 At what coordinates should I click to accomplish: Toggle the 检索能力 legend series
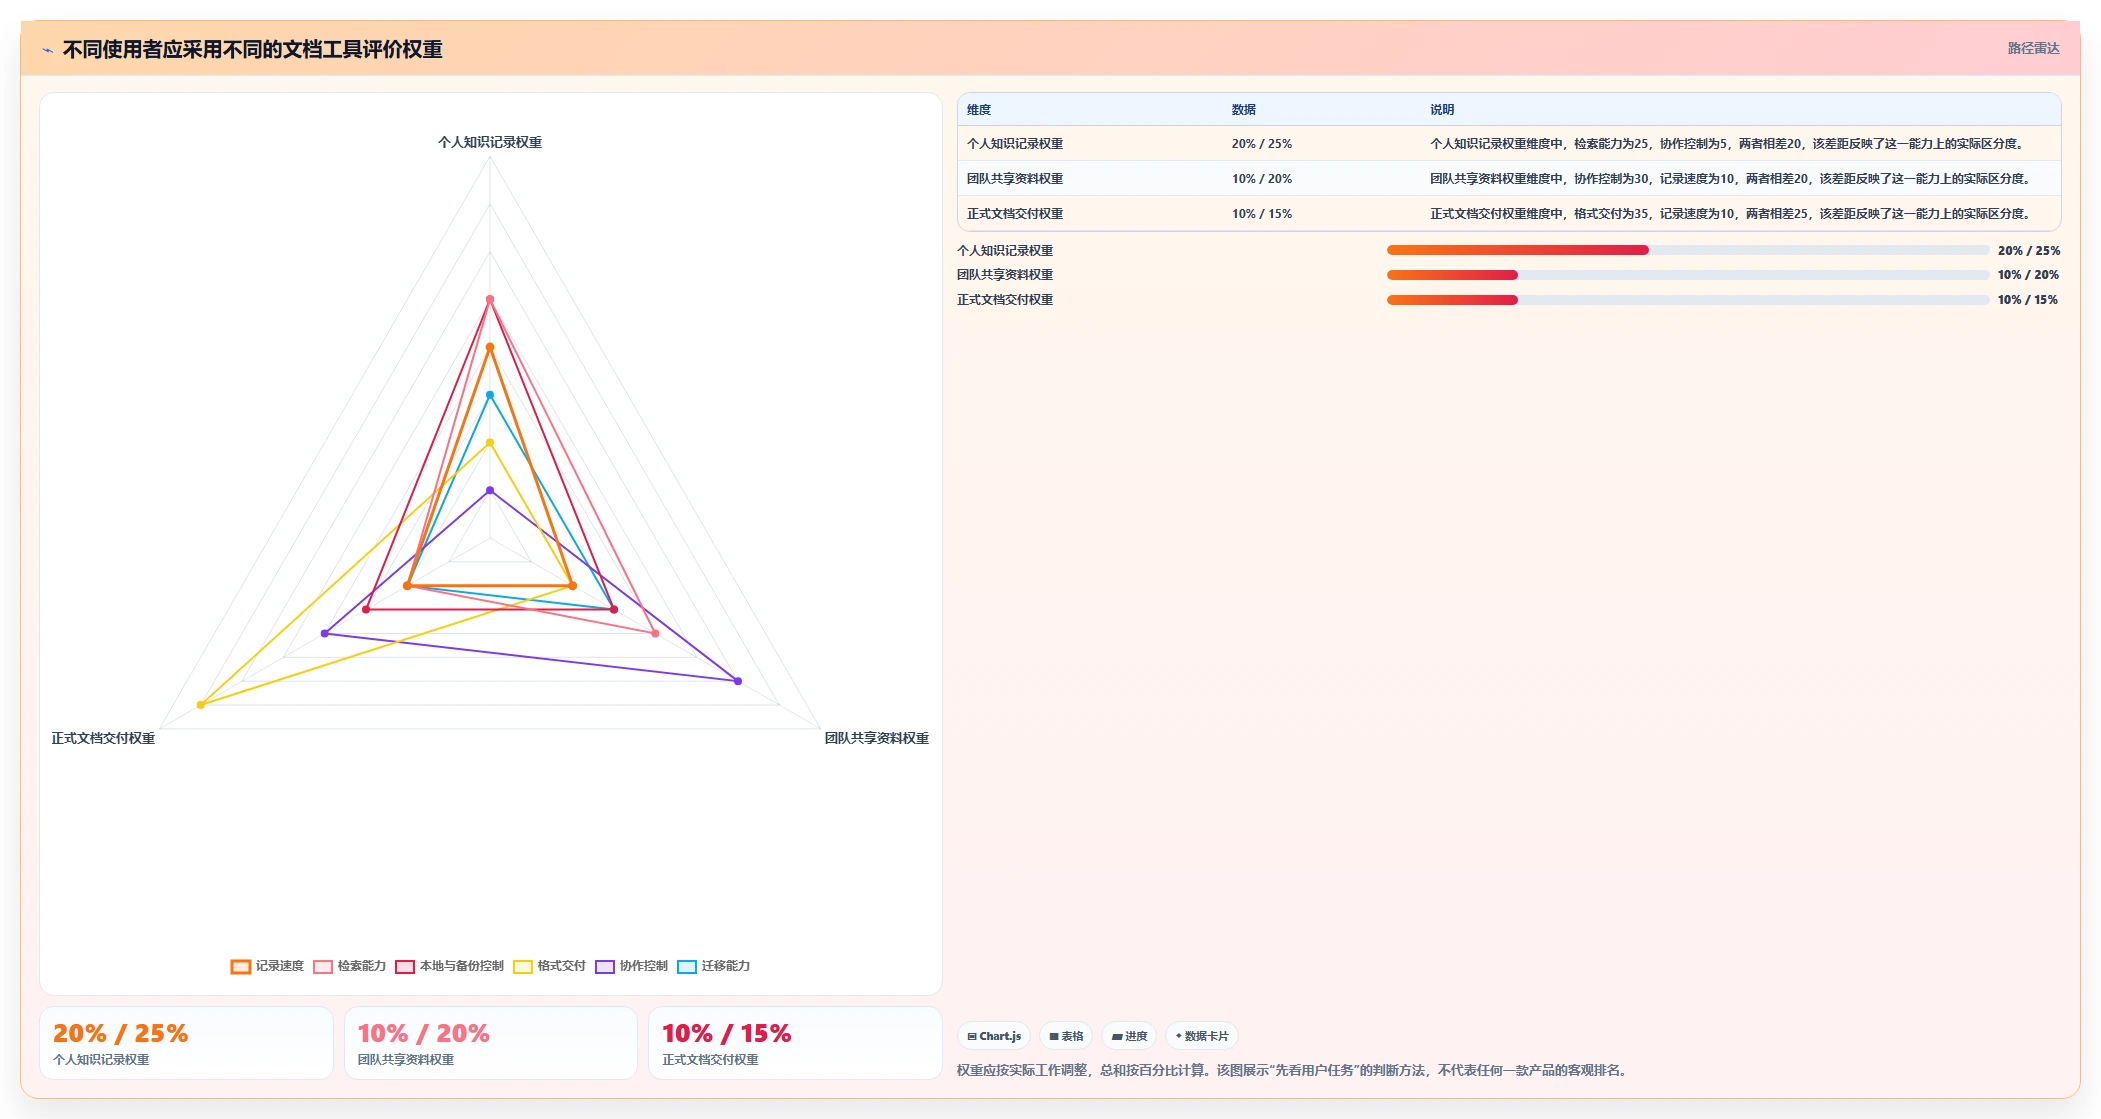(x=349, y=966)
